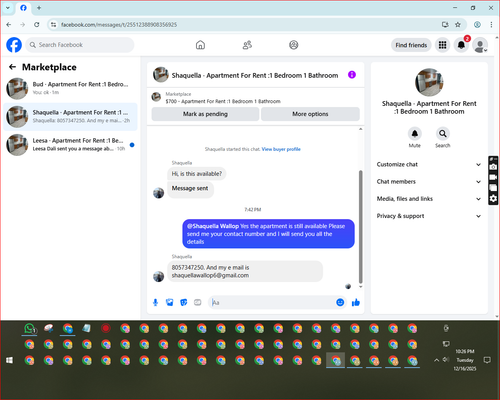The height and width of the screenshot is (400, 500).
Task: Open the taskbar clock showing 10:26 PM
Action: (465, 360)
